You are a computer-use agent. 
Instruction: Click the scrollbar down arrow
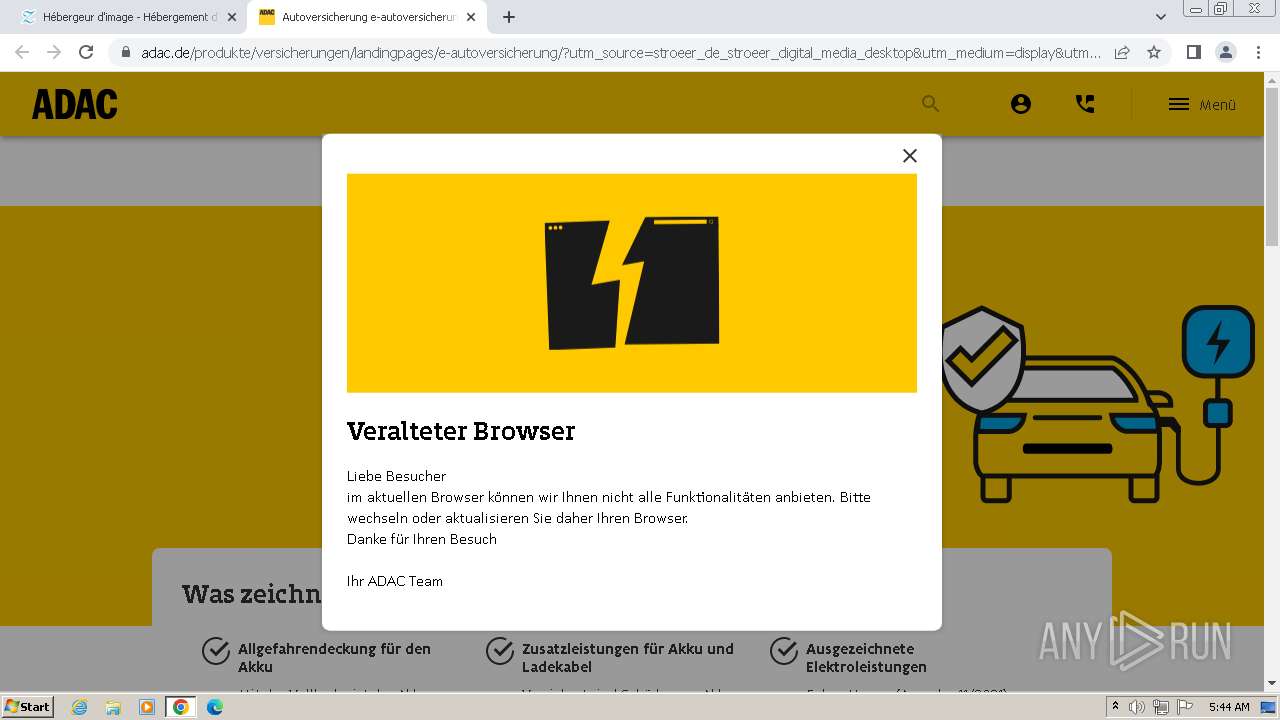(x=1272, y=683)
